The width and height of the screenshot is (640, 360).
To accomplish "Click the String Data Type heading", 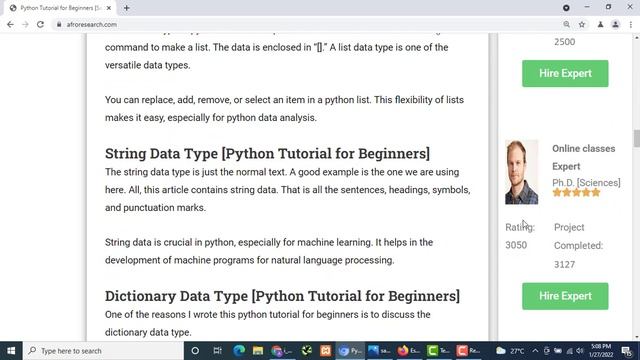I will coord(267,153).
